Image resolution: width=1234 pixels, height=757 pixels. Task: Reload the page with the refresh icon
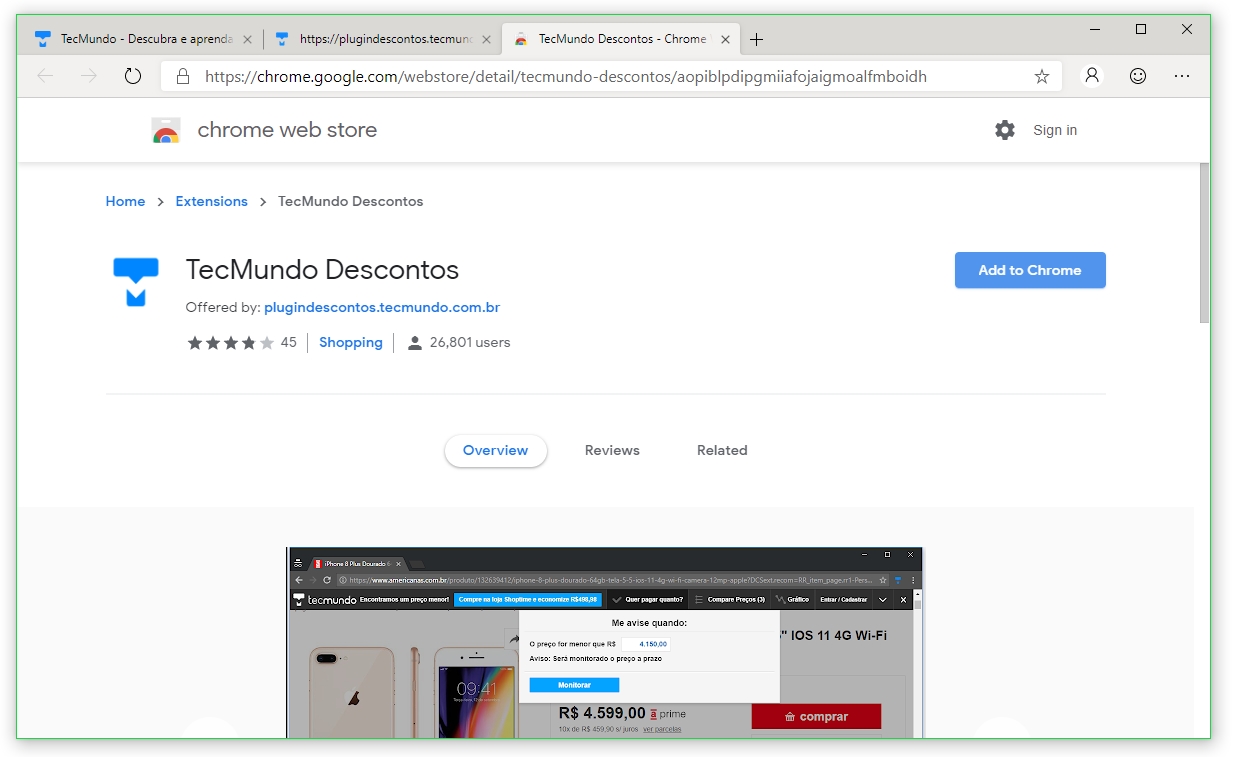(x=133, y=76)
